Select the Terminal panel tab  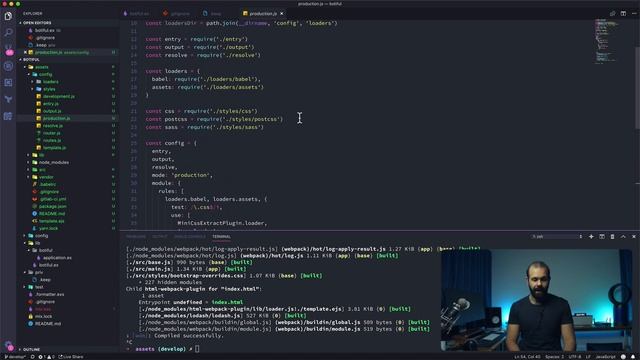pyautogui.click(x=221, y=236)
